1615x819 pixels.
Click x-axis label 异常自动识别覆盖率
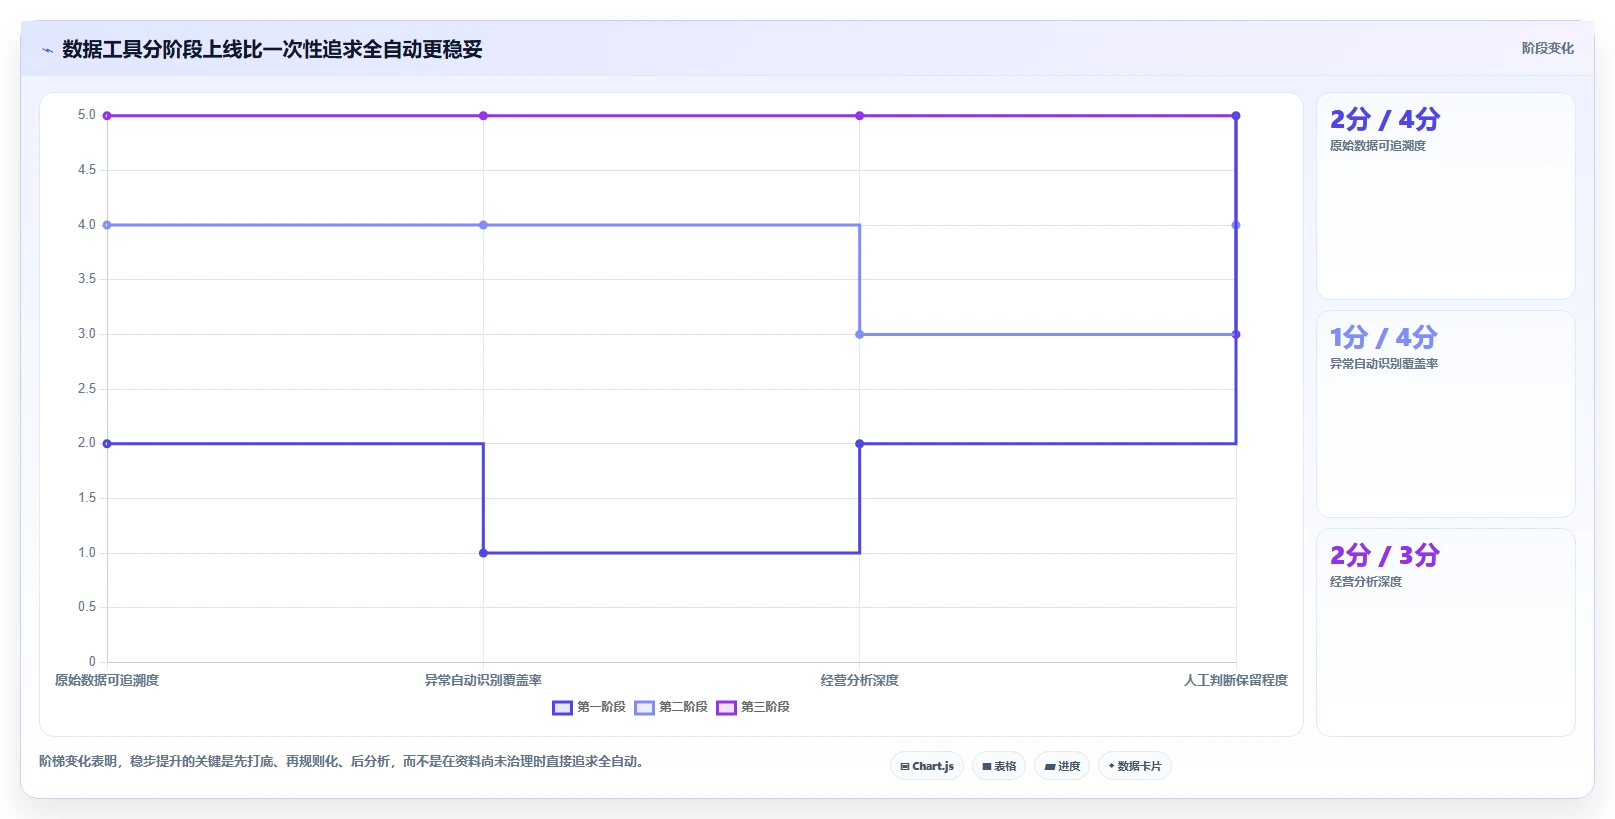[x=483, y=680]
